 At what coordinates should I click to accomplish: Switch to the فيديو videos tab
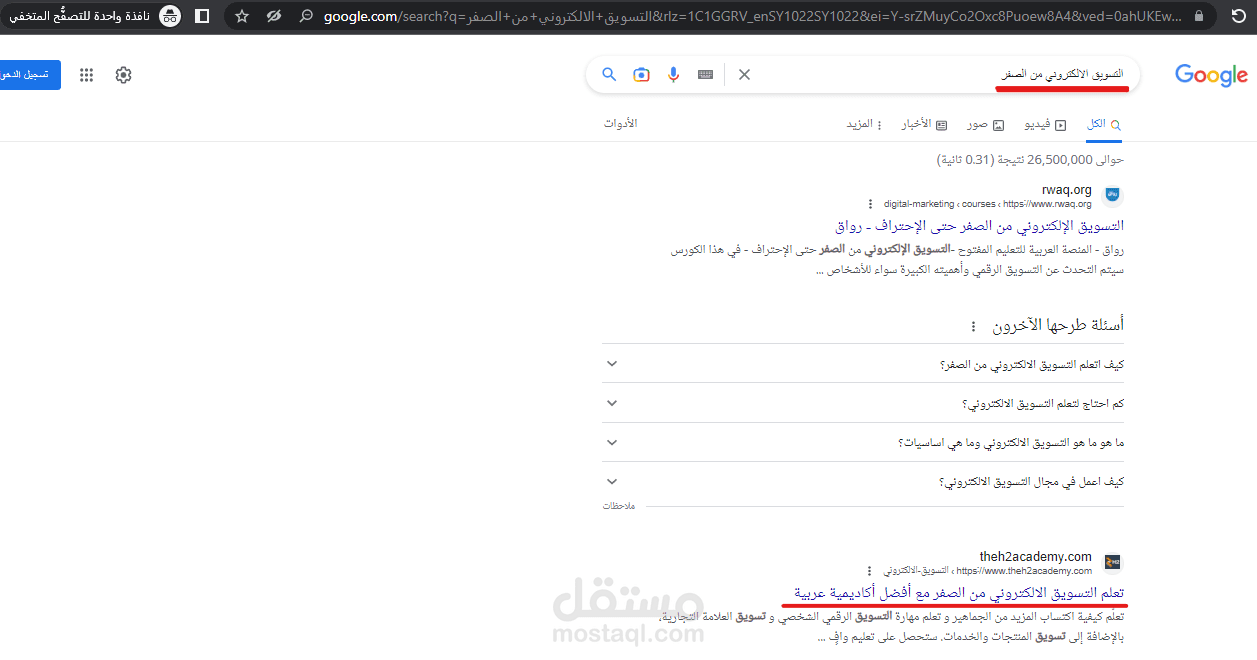1046,123
